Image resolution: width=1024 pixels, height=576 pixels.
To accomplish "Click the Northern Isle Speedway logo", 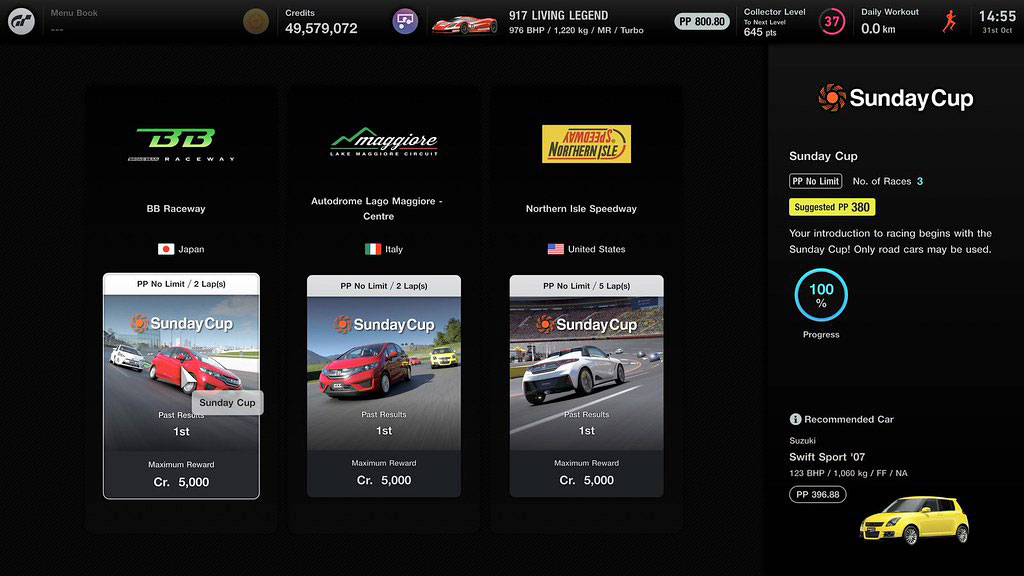I will click(586, 143).
